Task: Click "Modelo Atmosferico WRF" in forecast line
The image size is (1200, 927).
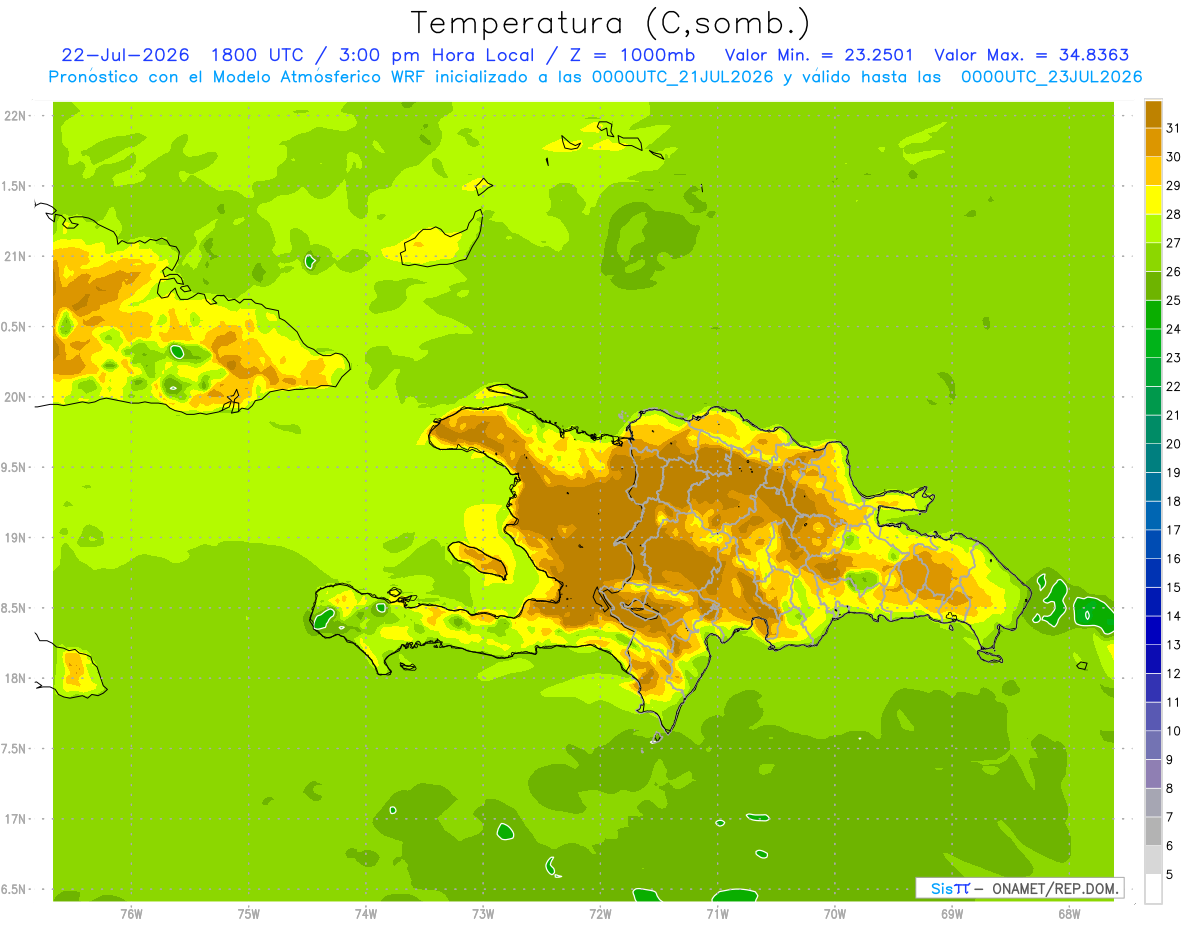Action: 318,77
